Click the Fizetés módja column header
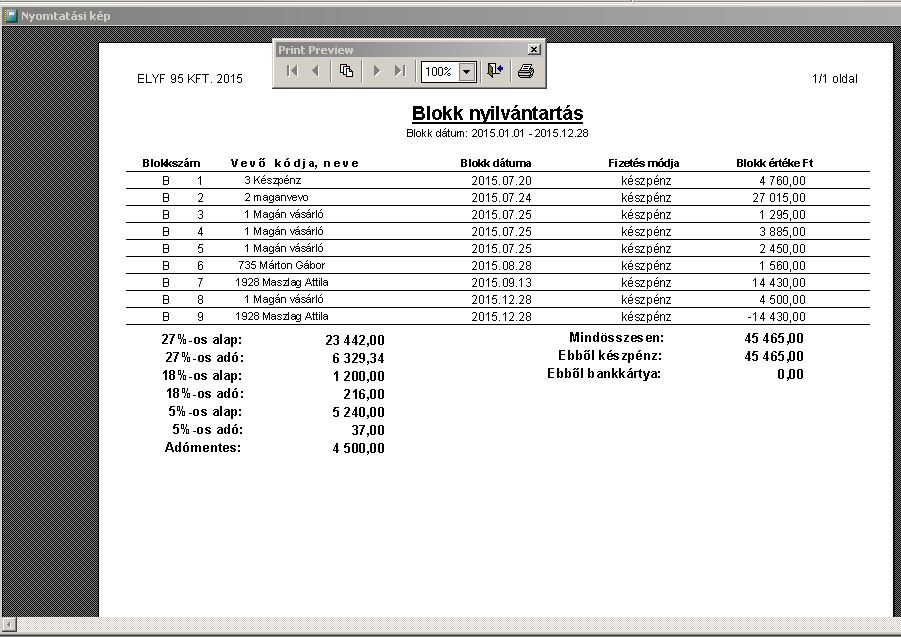Screen dimensions: 901x637 tap(644, 163)
